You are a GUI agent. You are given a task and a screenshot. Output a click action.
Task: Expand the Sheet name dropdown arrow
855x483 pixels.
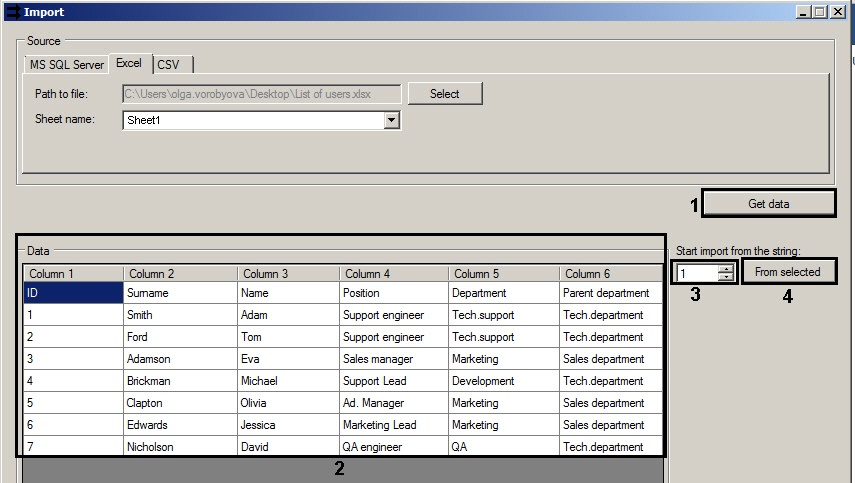point(392,120)
